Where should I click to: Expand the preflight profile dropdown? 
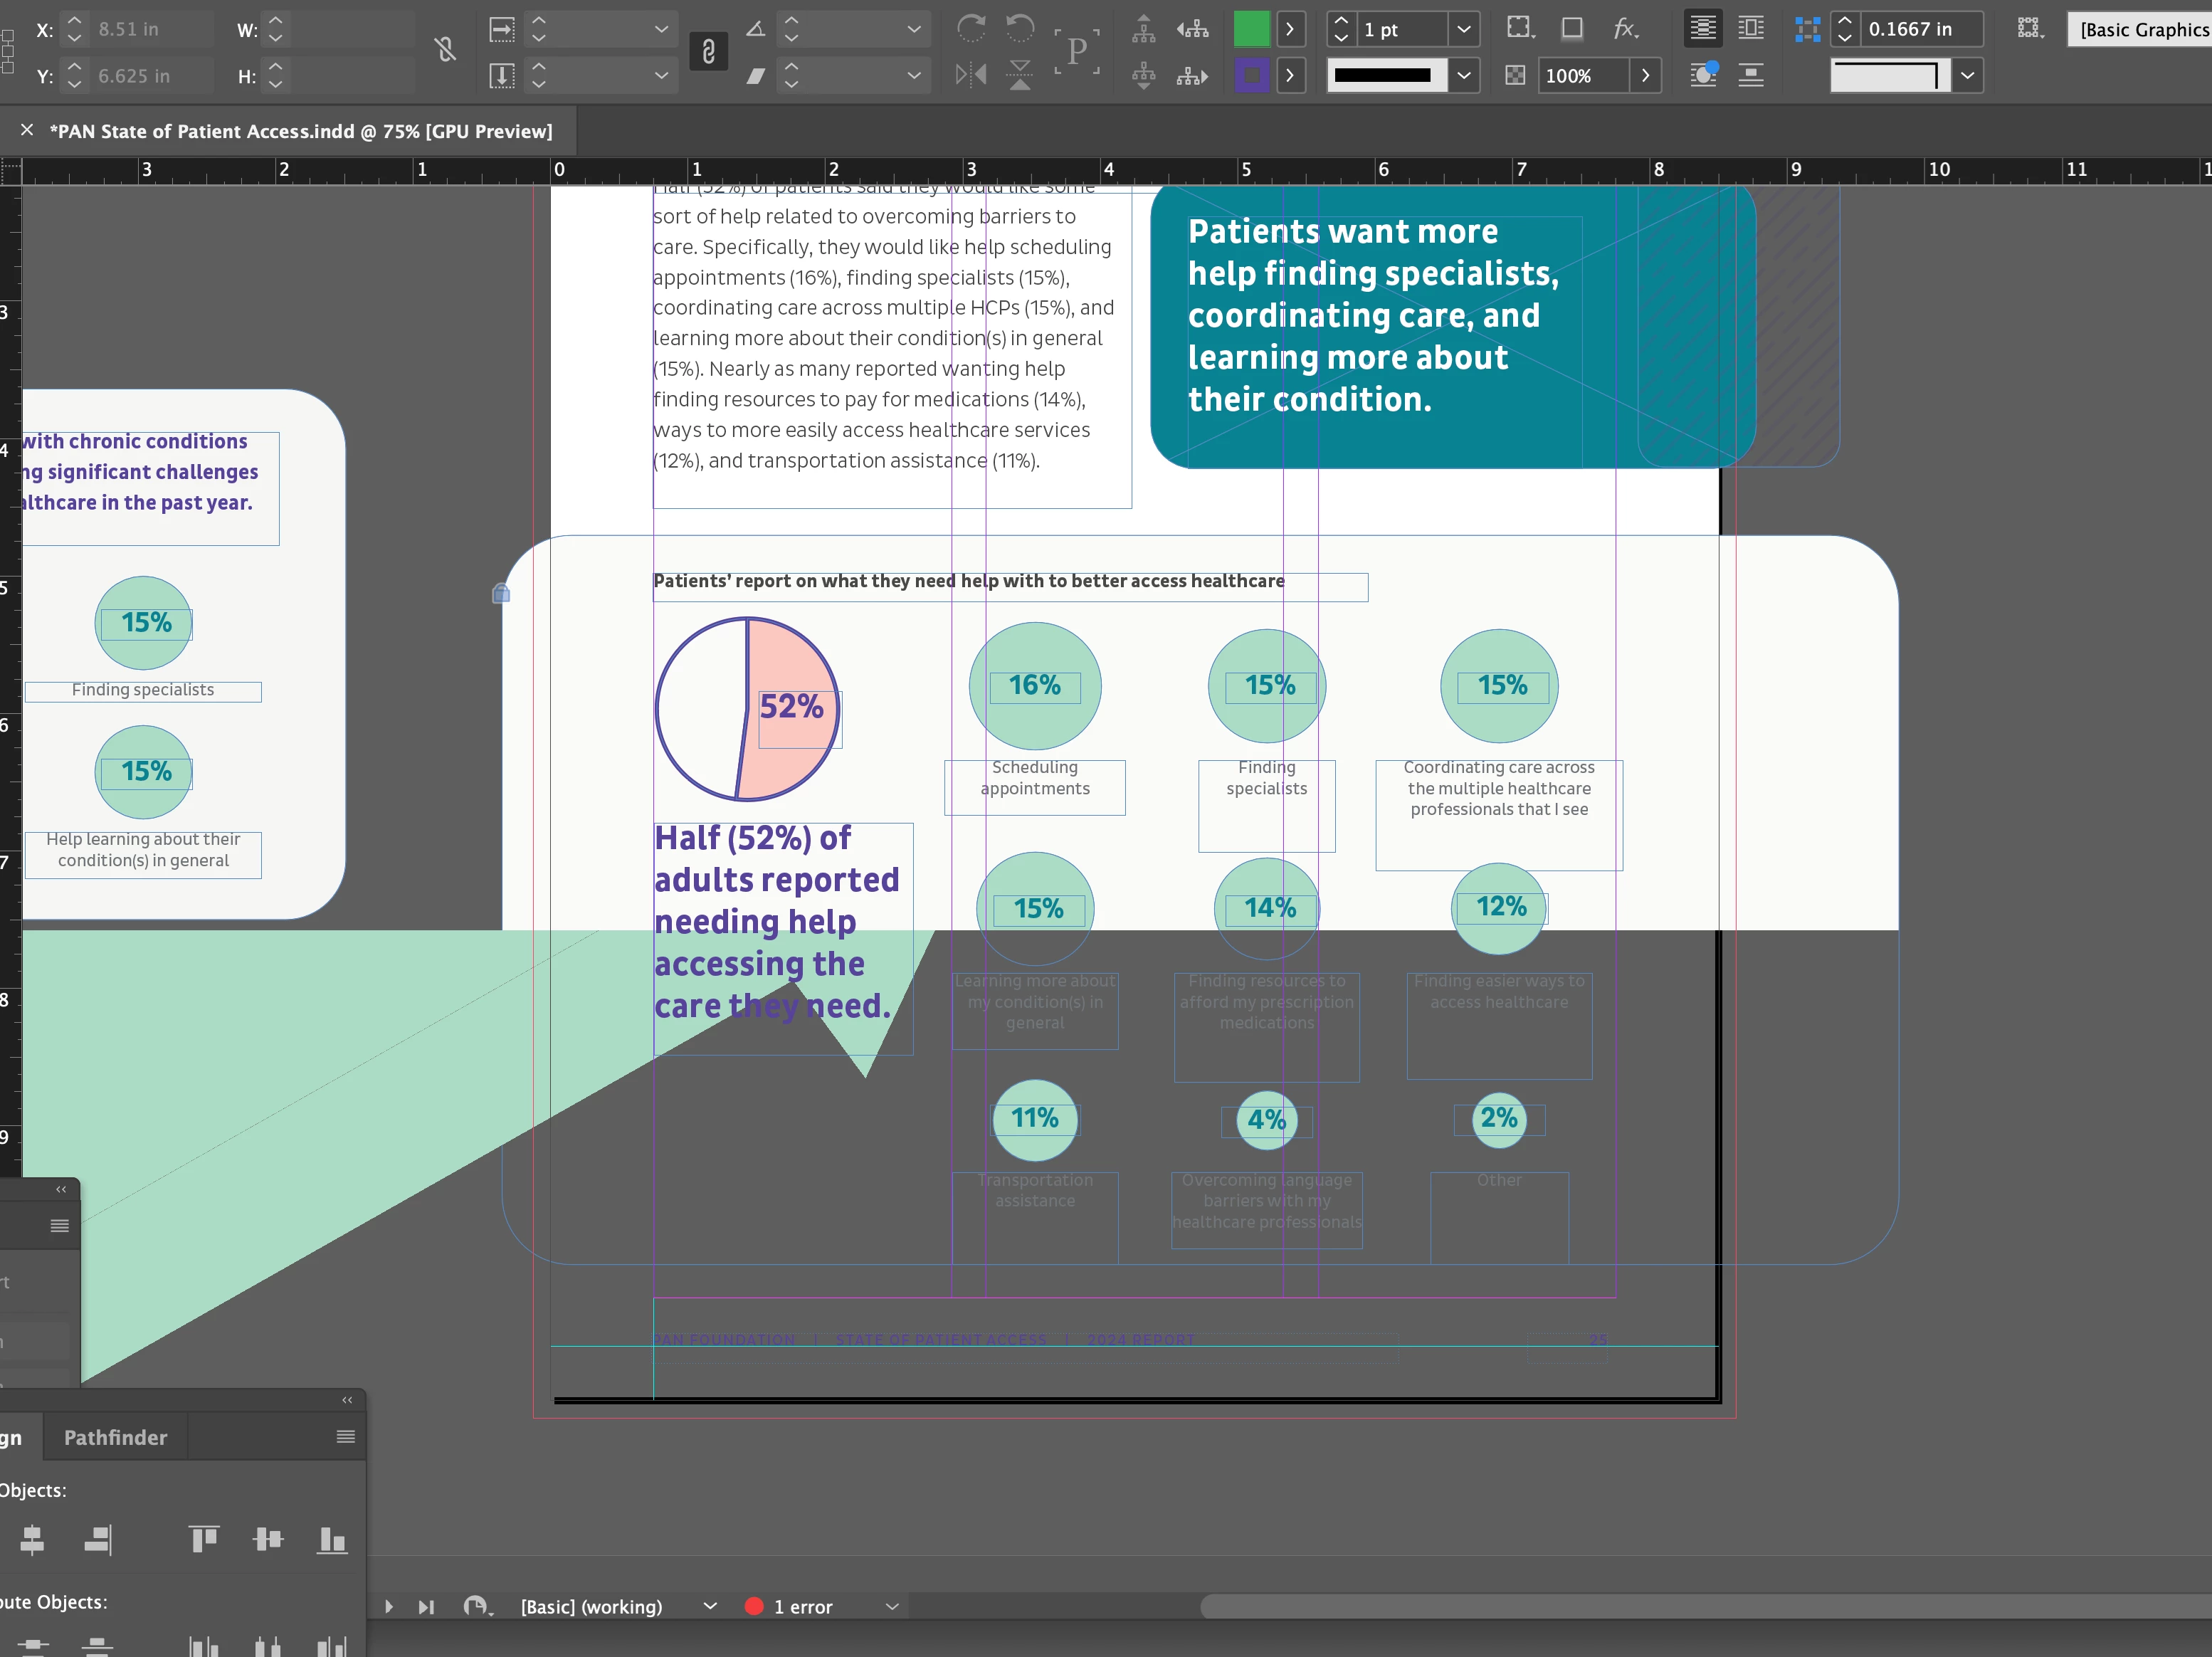tap(710, 1607)
